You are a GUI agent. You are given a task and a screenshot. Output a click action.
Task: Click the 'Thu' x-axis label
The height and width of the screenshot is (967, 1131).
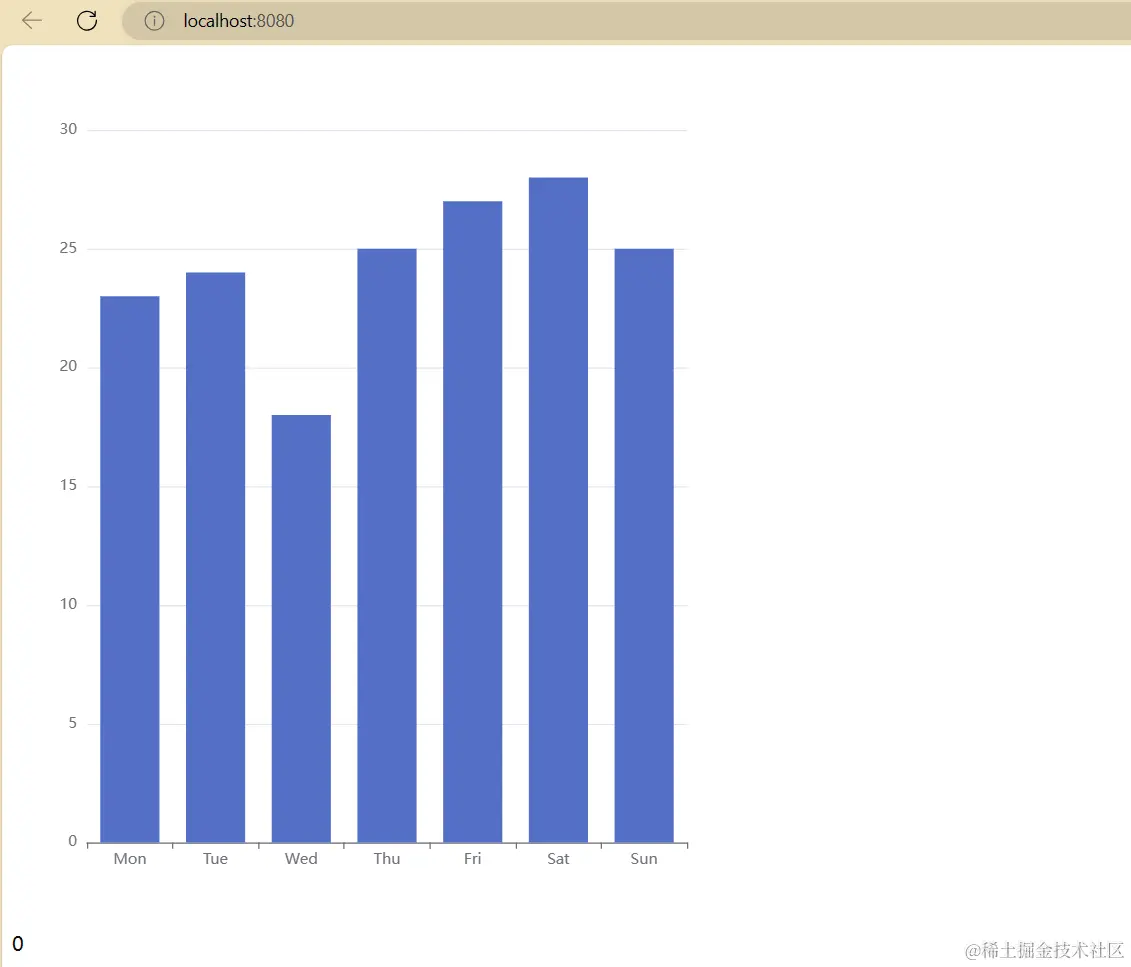click(387, 859)
